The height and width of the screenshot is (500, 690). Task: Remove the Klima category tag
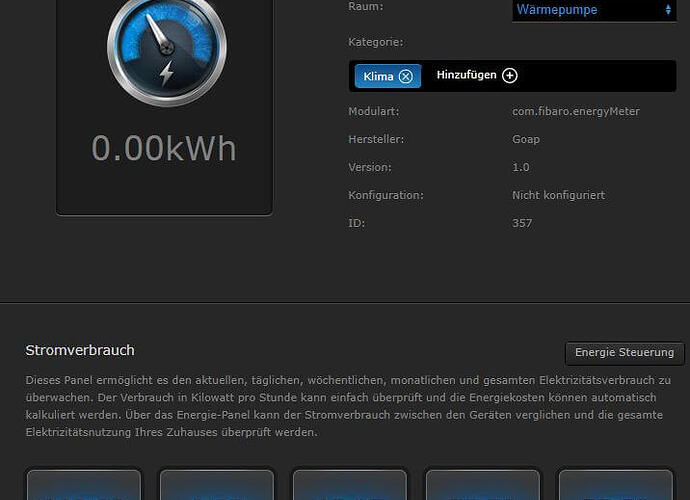click(x=405, y=76)
